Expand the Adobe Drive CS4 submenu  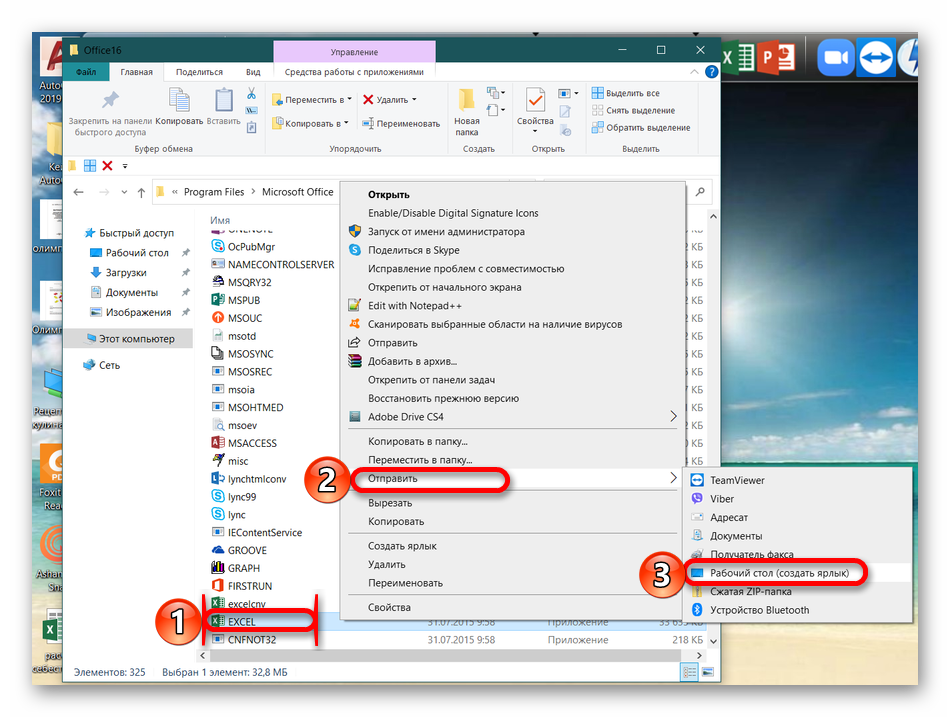coord(673,416)
